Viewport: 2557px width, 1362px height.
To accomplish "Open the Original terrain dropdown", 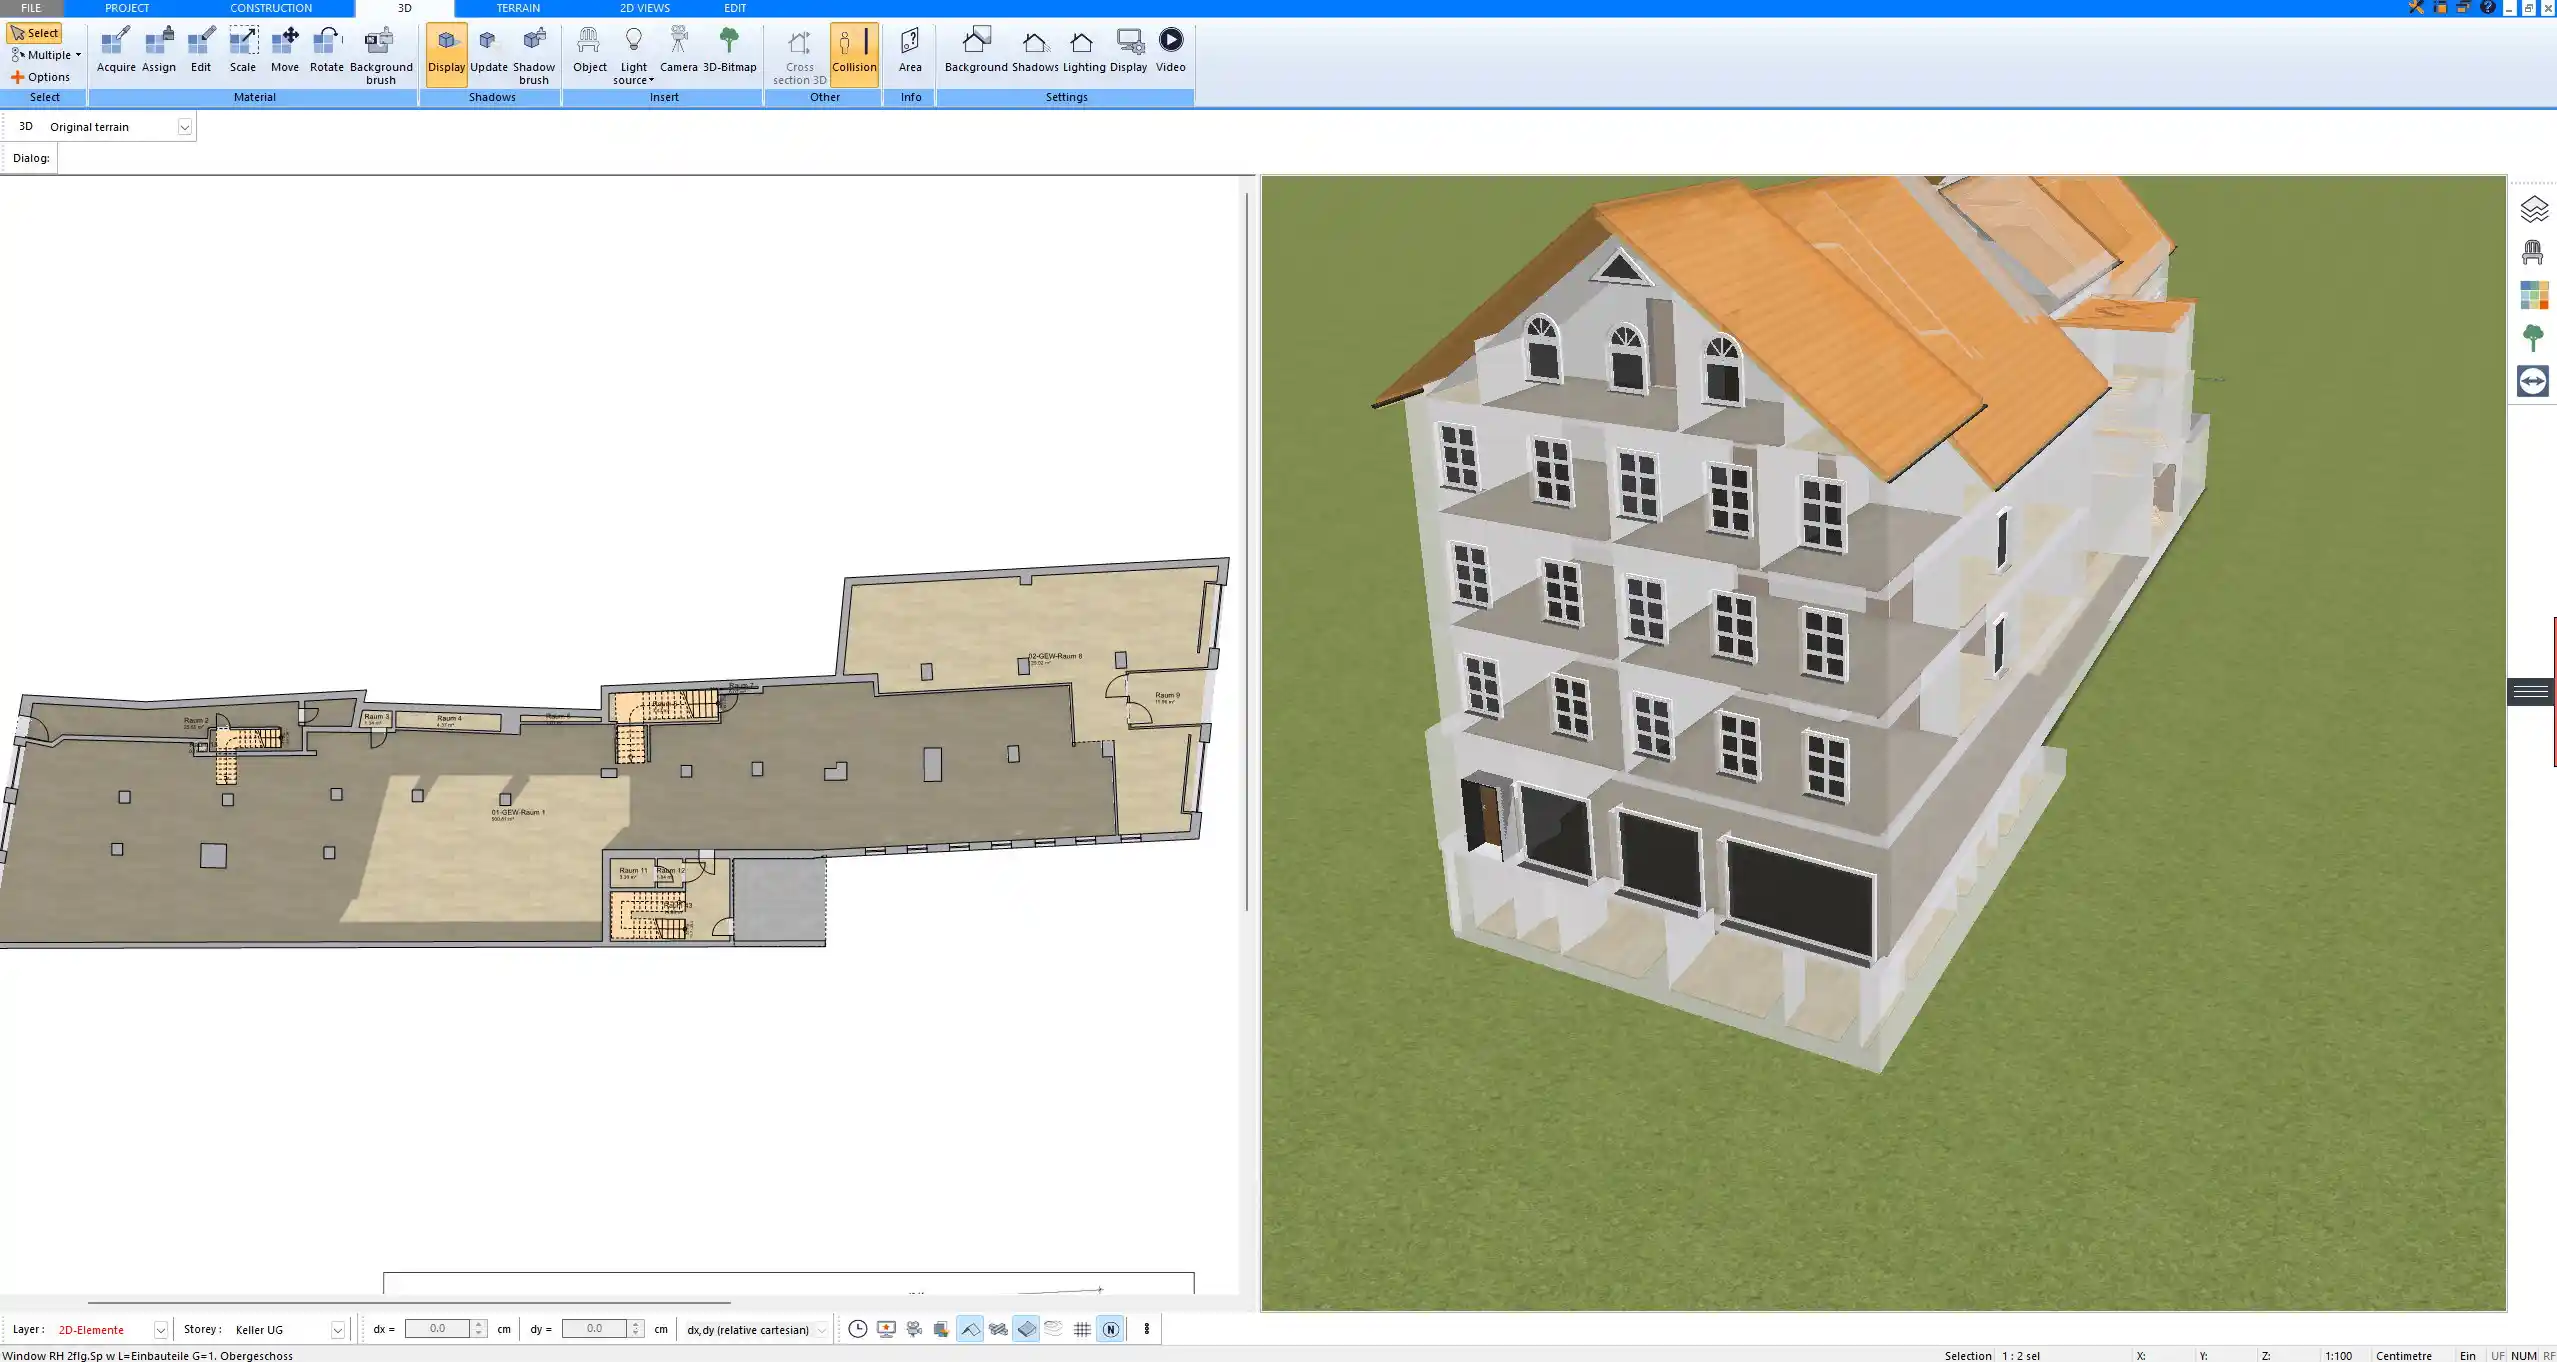I will 186,126.
